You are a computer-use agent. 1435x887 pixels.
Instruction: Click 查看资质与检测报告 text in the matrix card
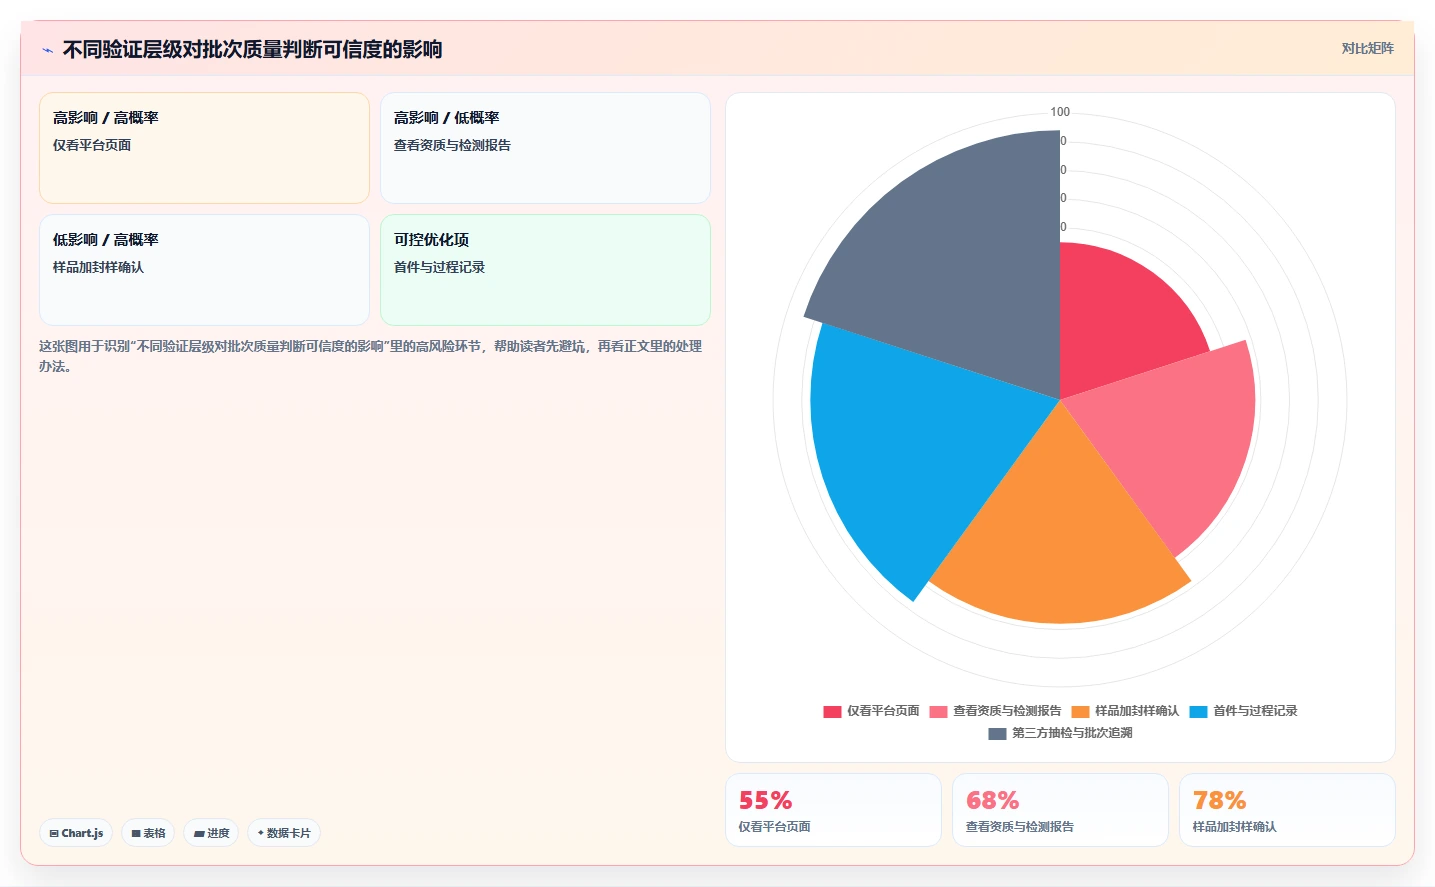click(x=452, y=145)
